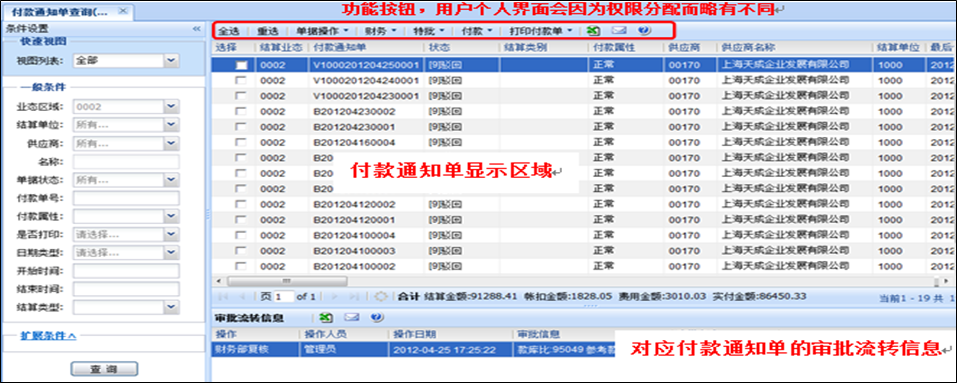Open the 打印付款单 menu
957x383 pixels.
(541, 30)
